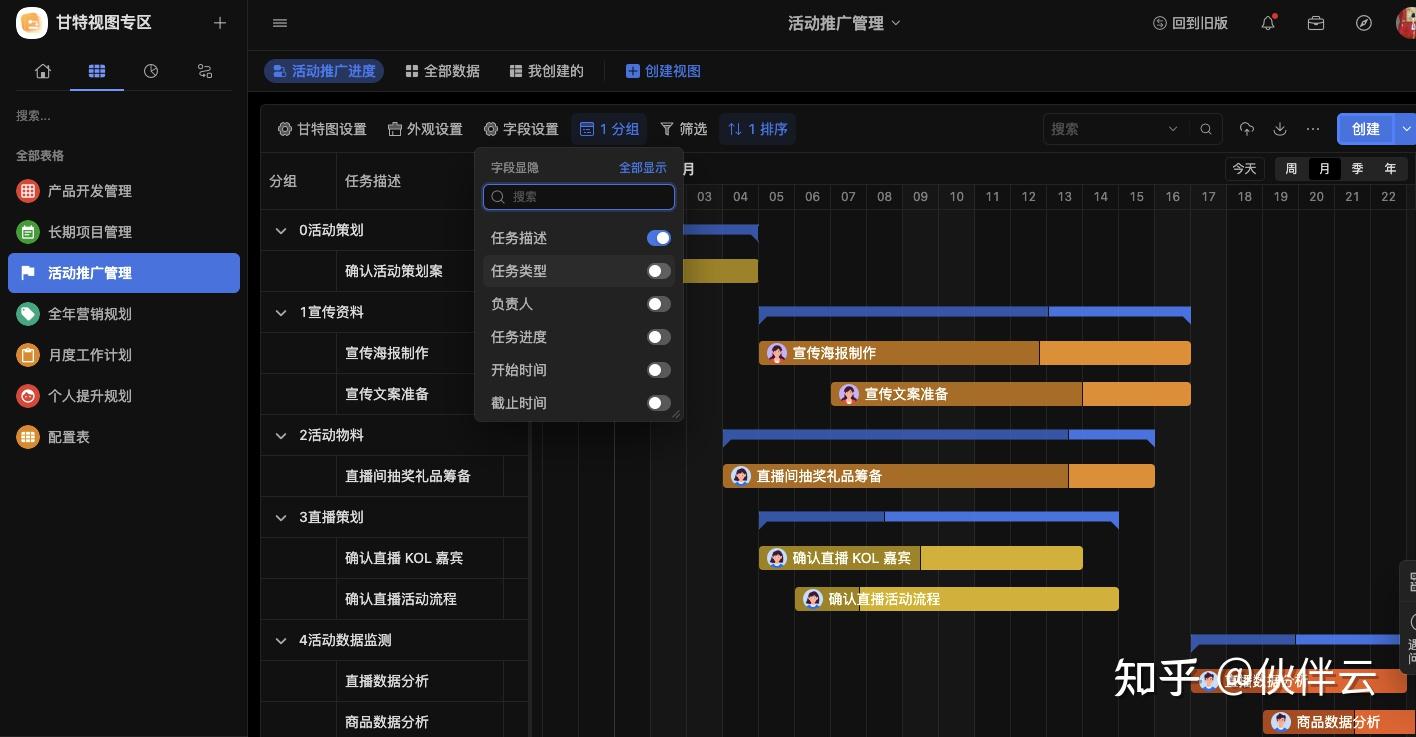Image resolution: width=1416 pixels, height=737 pixels.
Task: Open 长期项目管理 table
Action: [124, 232]
